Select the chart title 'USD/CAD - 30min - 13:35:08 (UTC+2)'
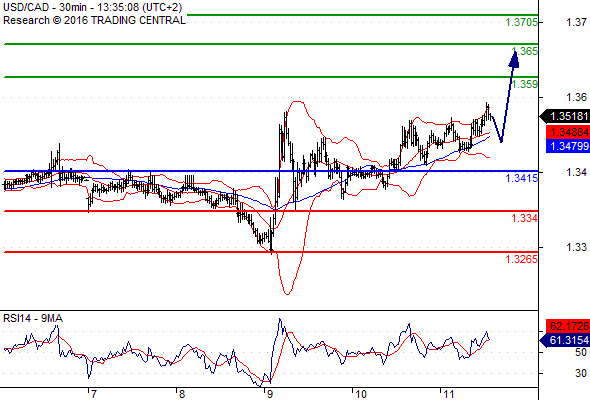 click(93, 7)
